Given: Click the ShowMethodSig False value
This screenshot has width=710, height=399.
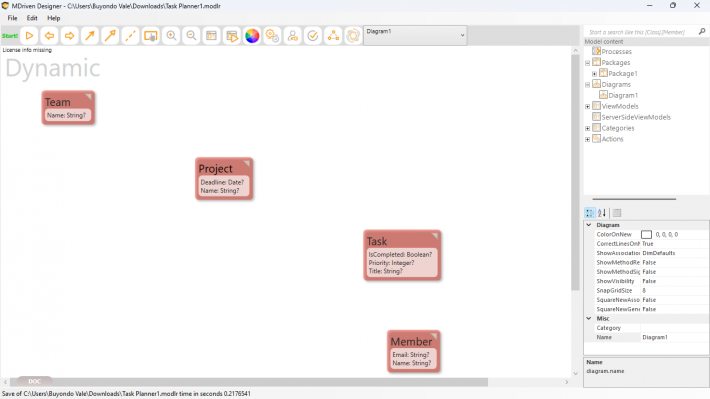Looking at the screenshot, I should [x=674, y=272].
